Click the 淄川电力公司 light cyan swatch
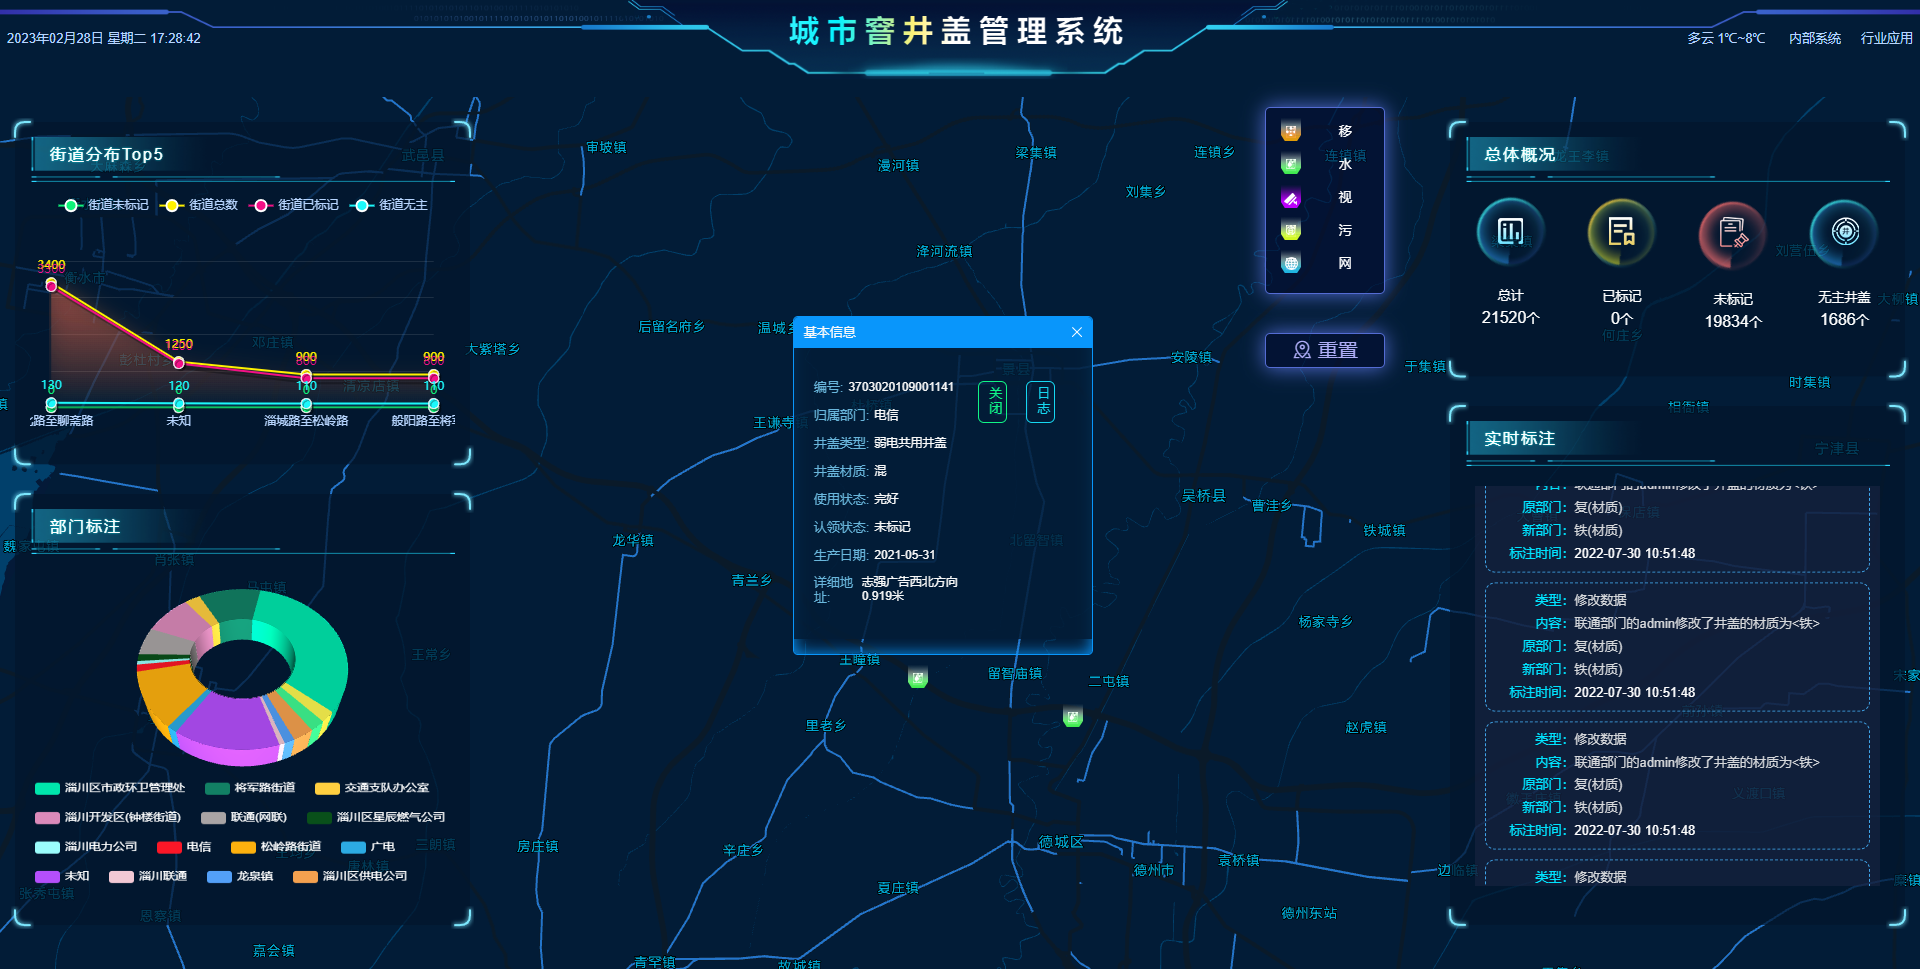The image size is (1920, 969). (47, 847)
